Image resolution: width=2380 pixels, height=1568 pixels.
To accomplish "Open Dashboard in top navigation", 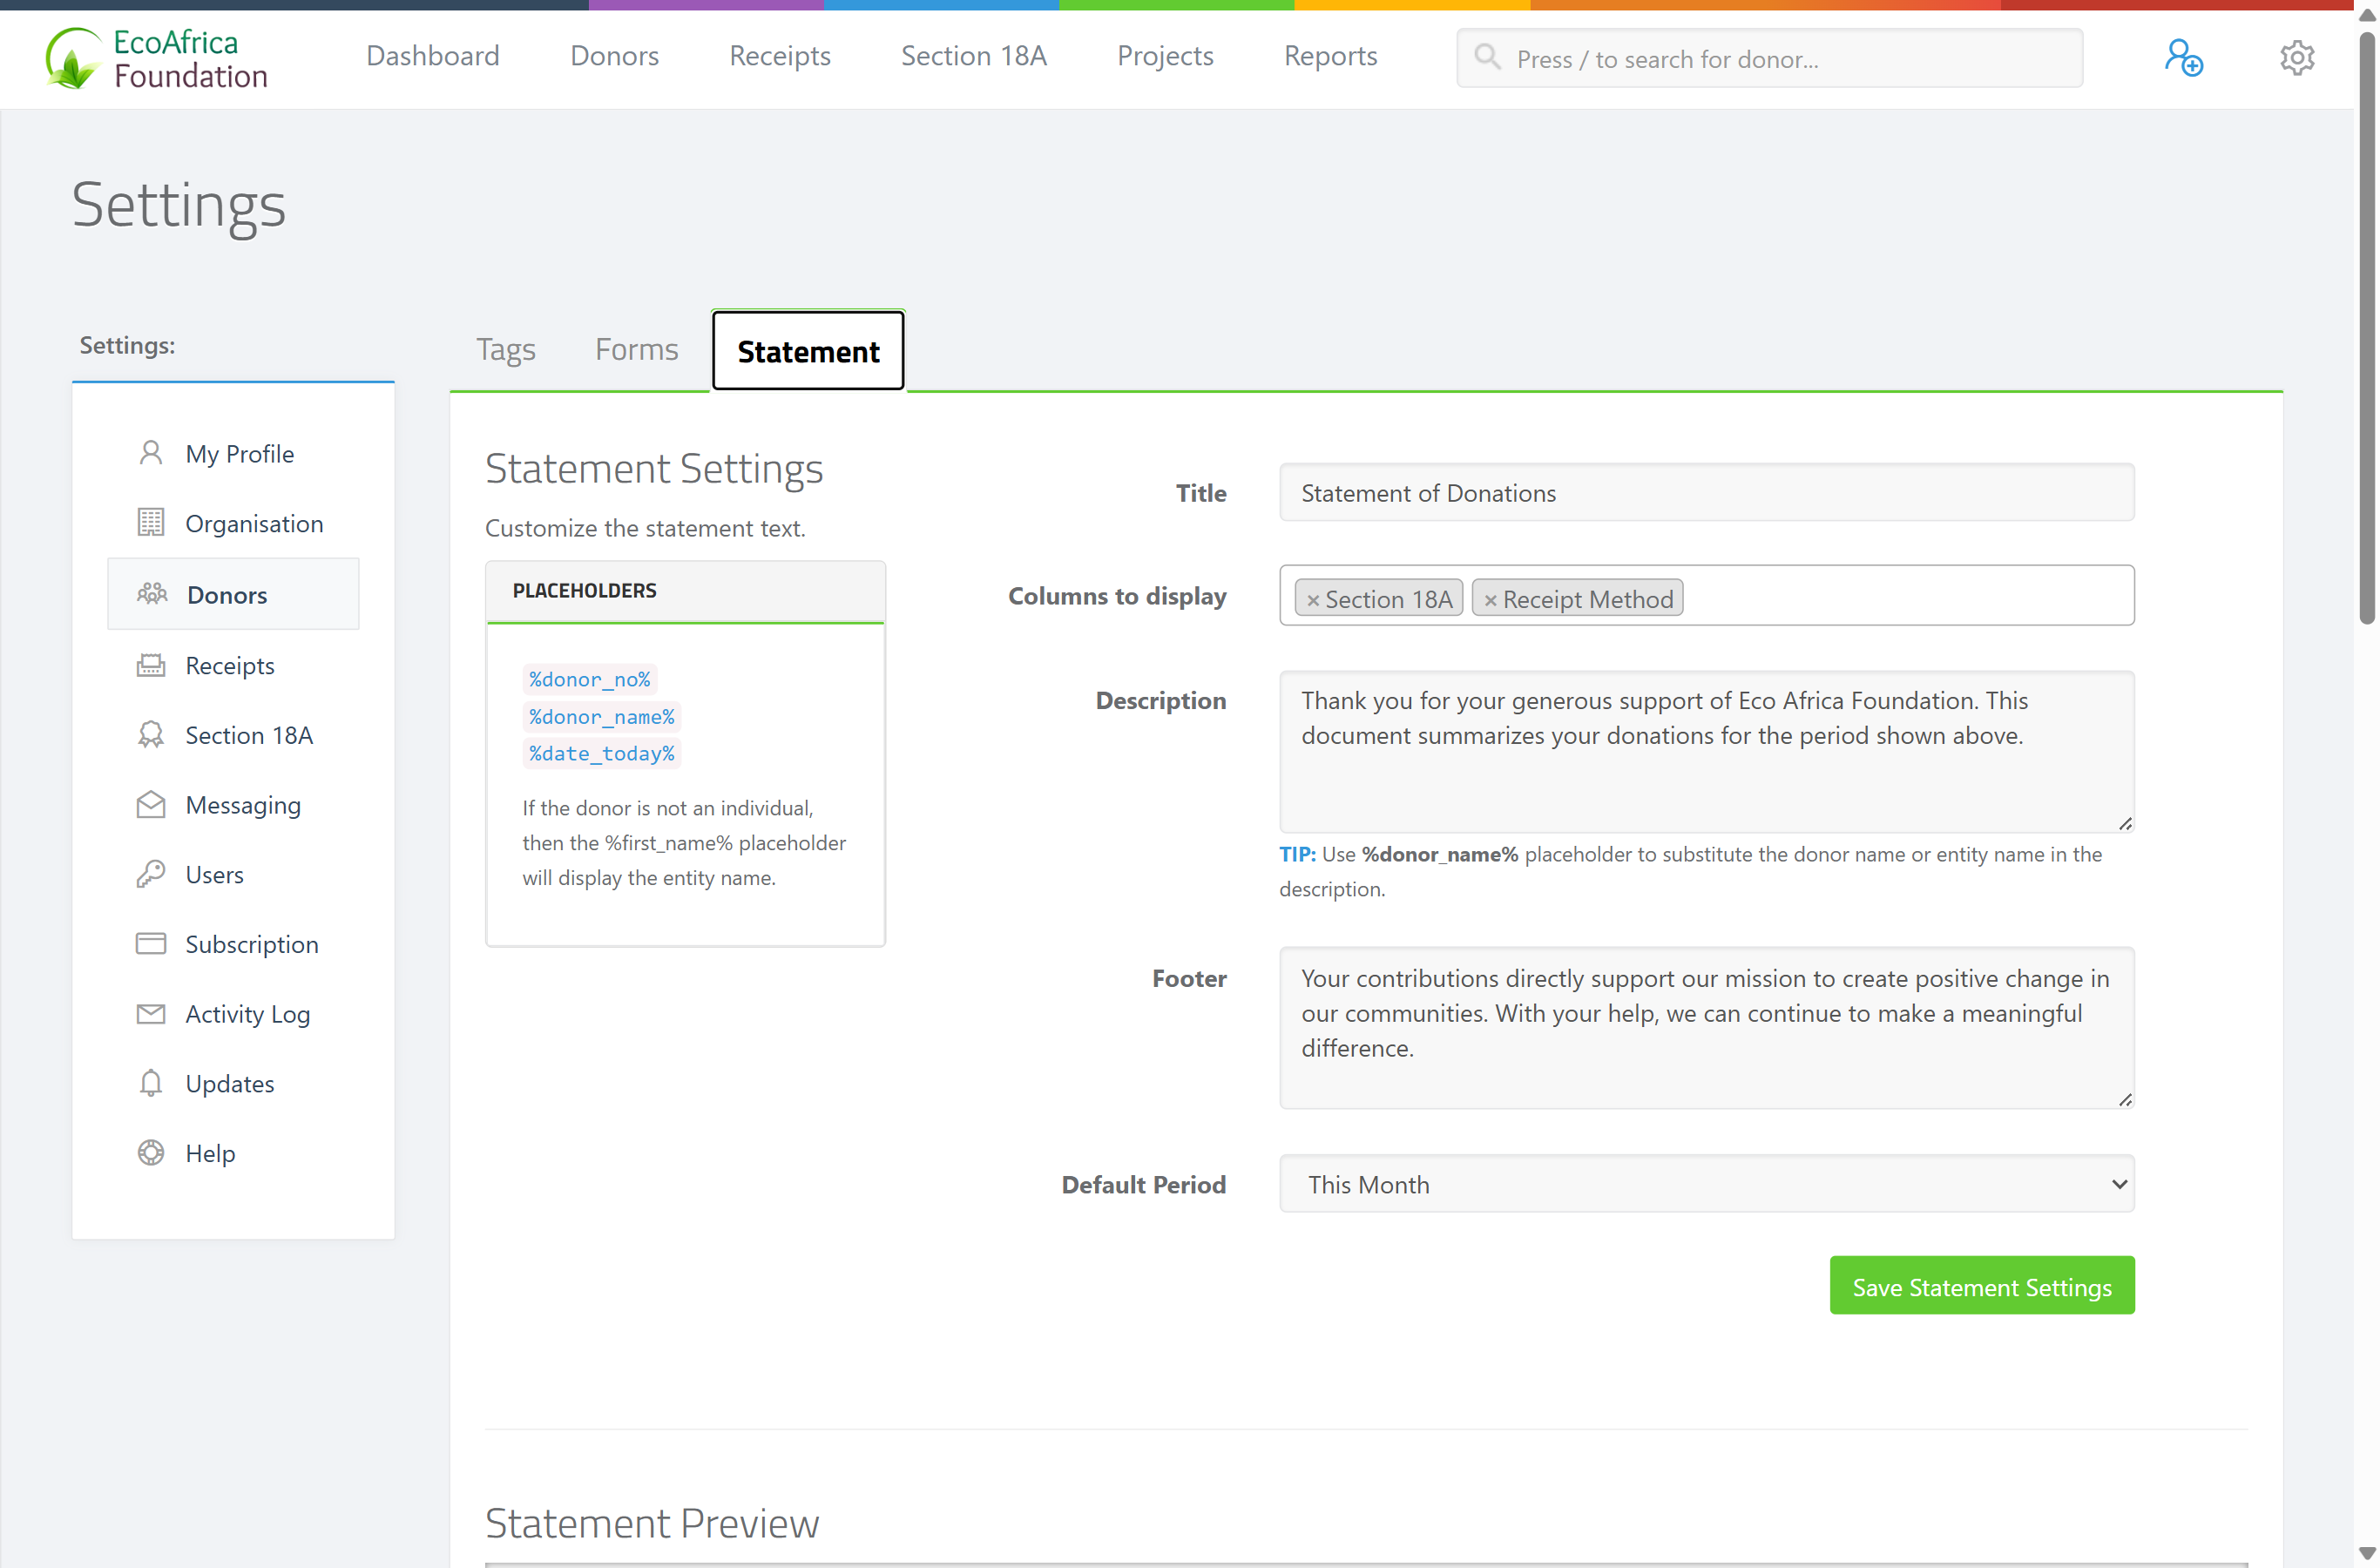I will [433, 56].
